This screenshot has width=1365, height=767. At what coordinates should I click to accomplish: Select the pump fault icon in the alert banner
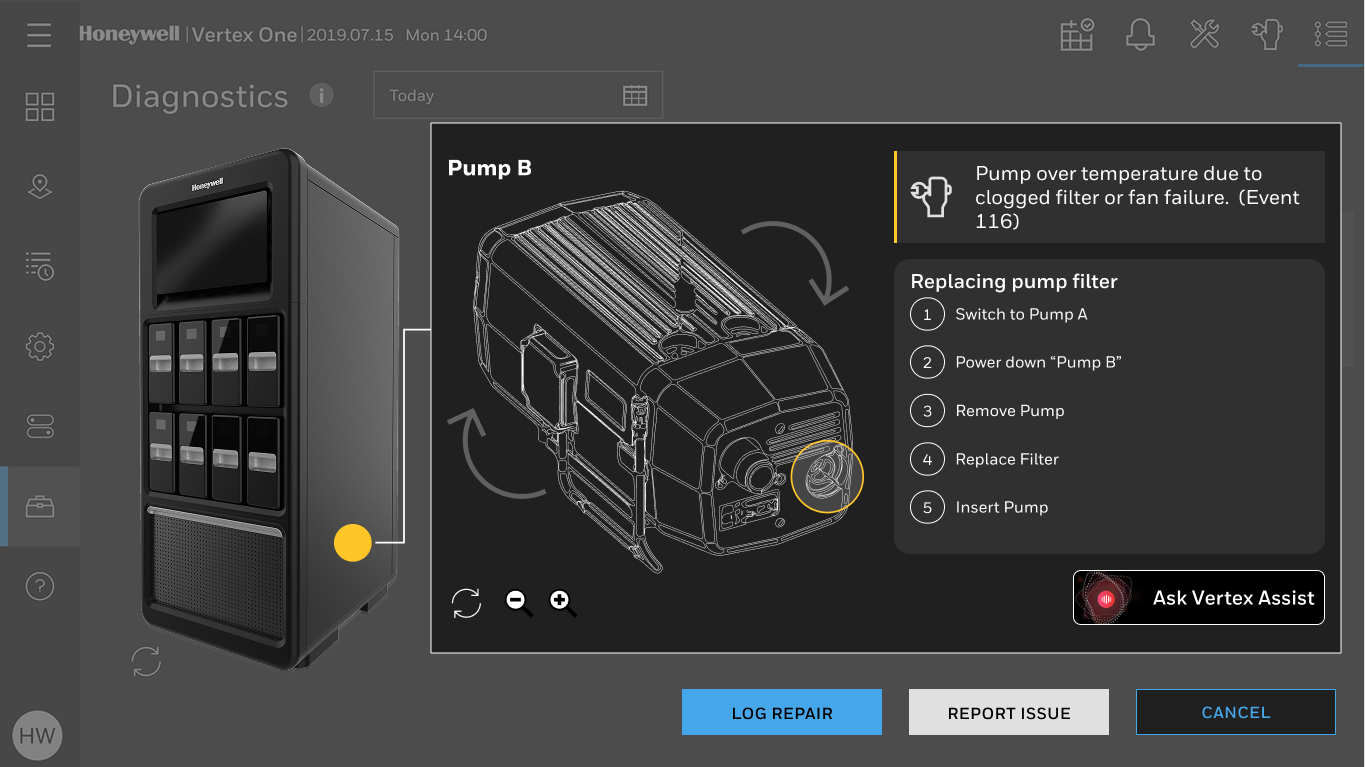point(931,197)
